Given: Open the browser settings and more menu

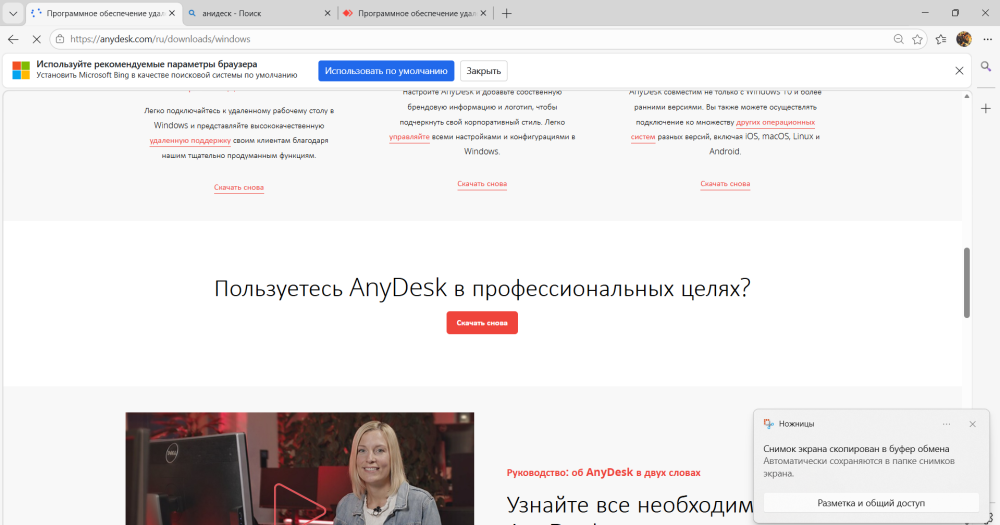Looking at the screenshot, I should pyautogui.click(x=987, y=39).
